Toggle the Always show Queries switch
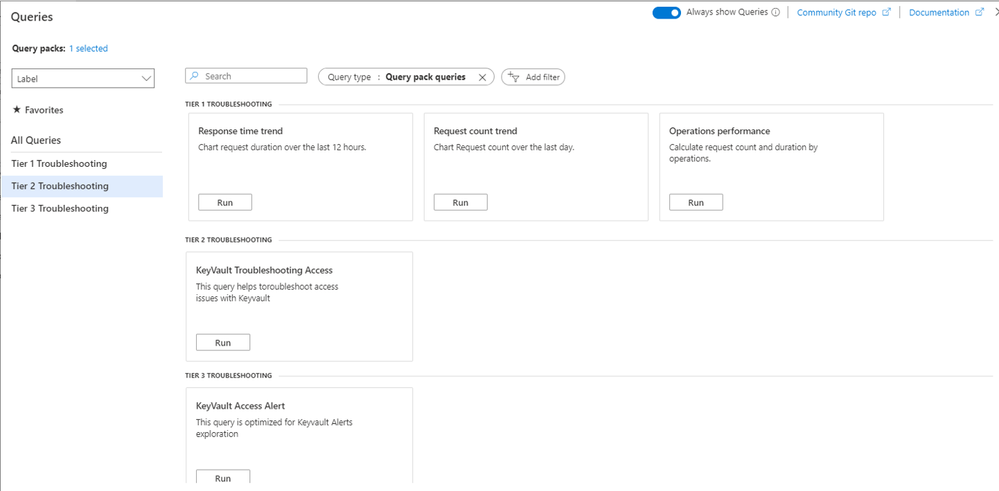This screenshot has width=999, height=491. [666, 13]
